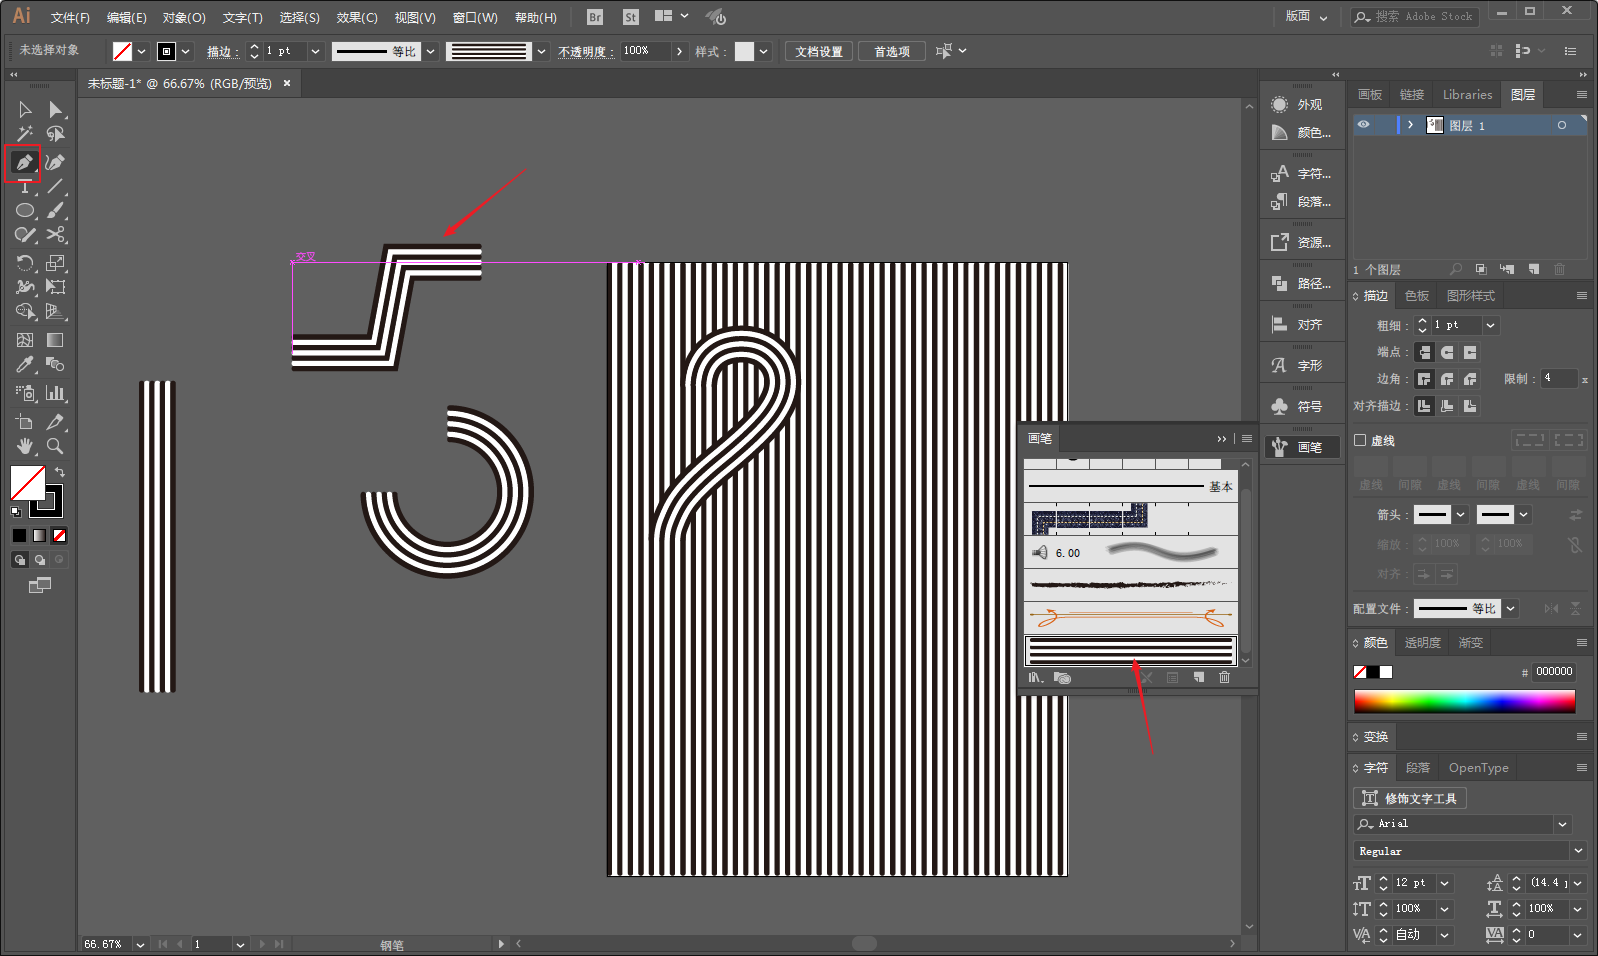Swap fill and stroke colors
1598x956 pixels.
[60, 472]
